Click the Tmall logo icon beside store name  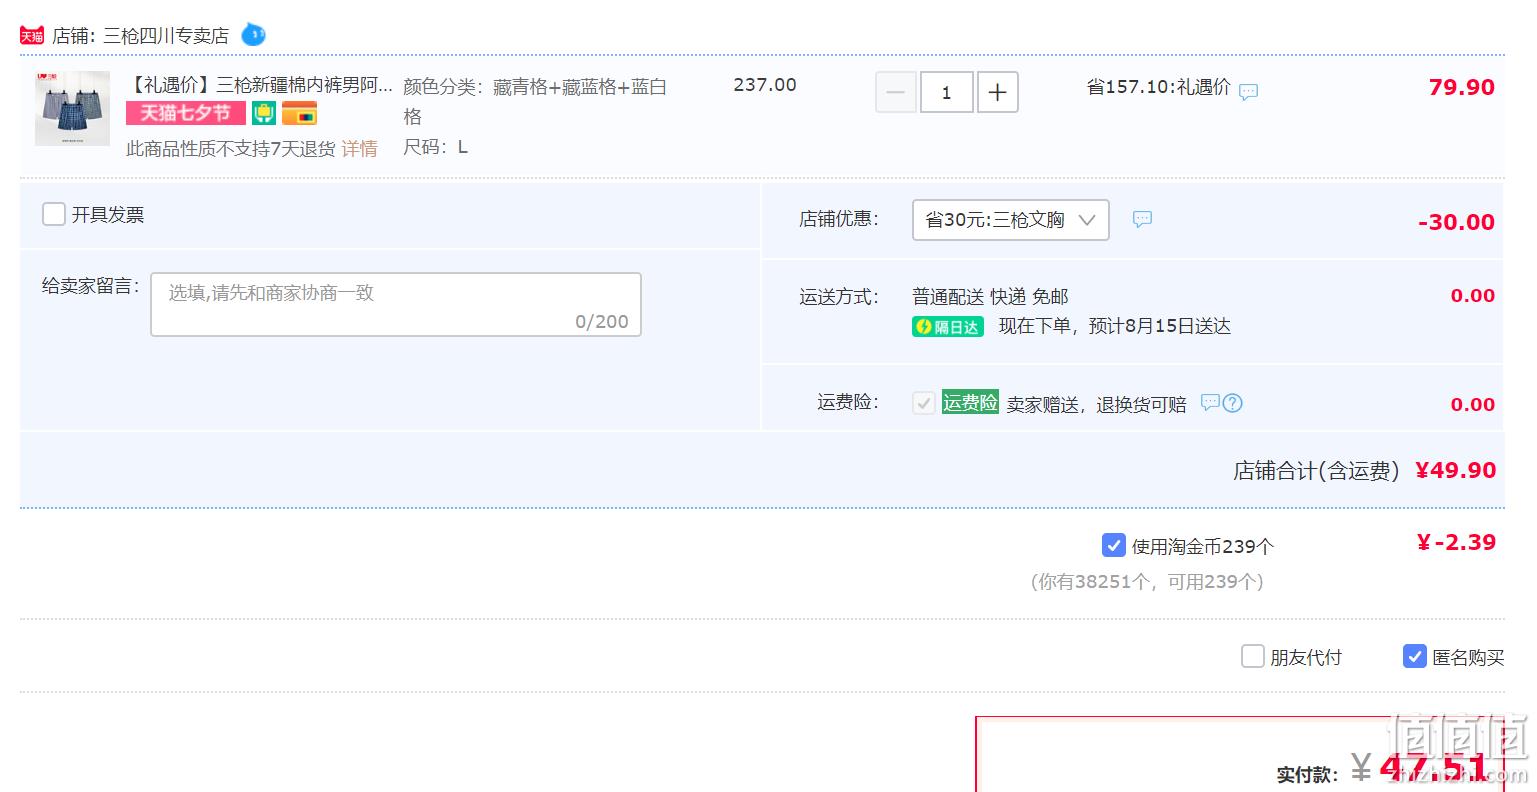32,36
